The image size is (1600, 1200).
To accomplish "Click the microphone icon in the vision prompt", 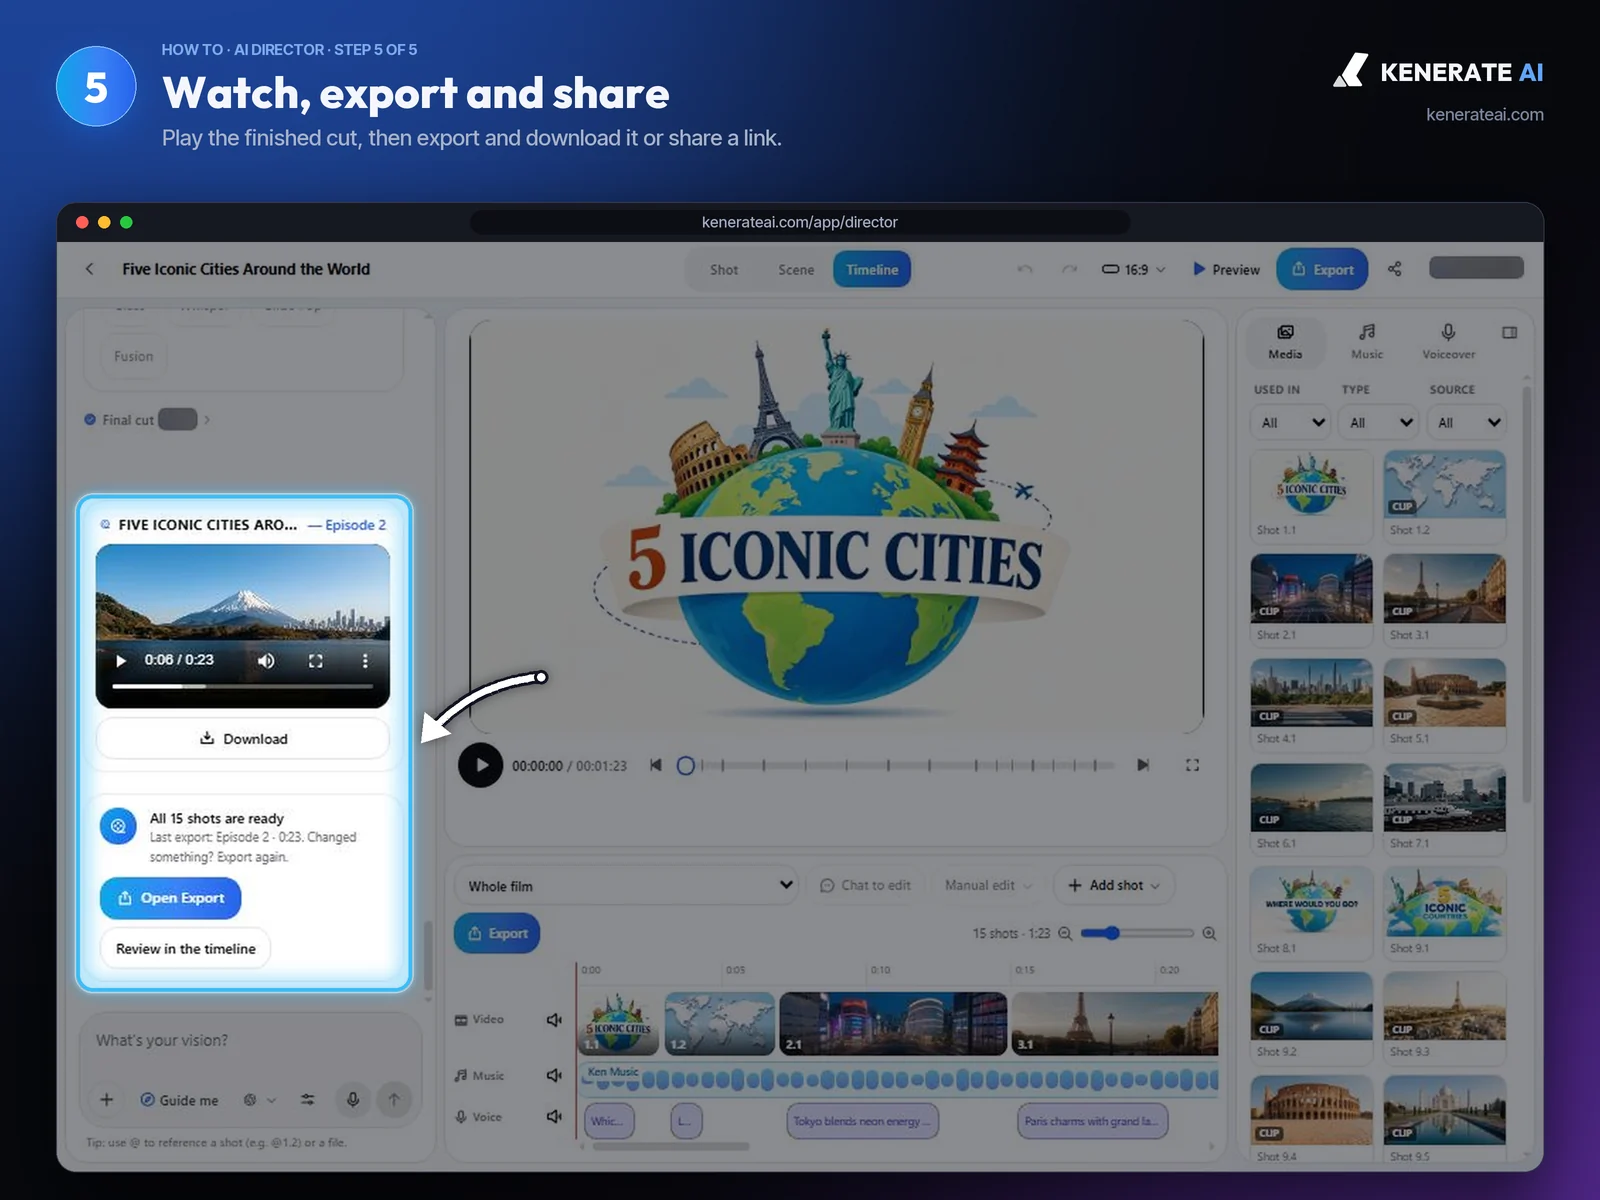I will (353, 1100).
